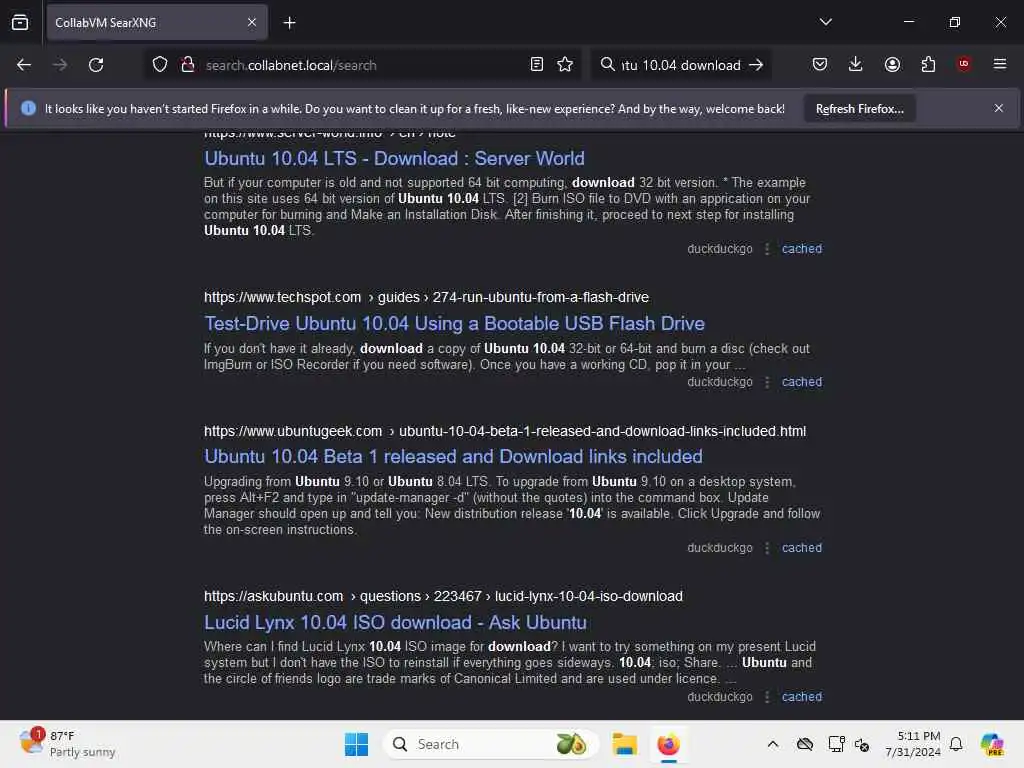Switch to Firefox in the taskbar
The image size is (1024, 768).
coord(668,744)
